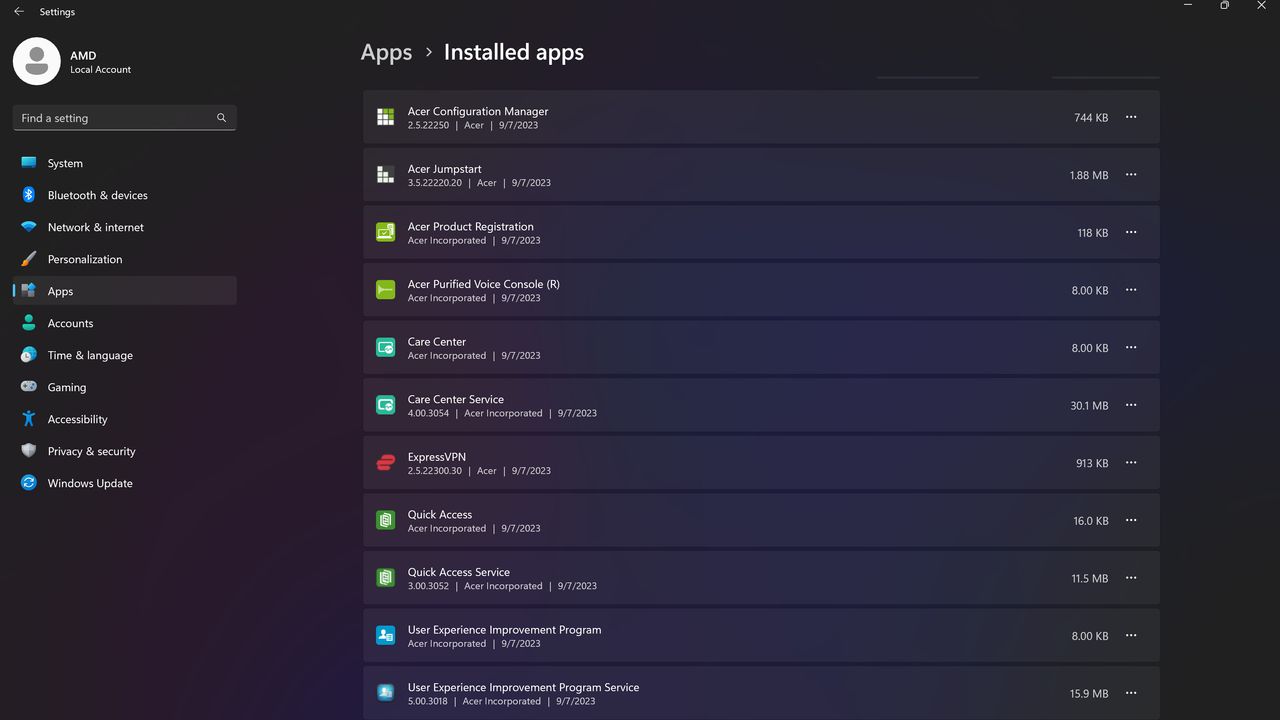The height and width of the screenshot is (720, 1280).
Task: Open Accounts settings
Action: point(125,323)
